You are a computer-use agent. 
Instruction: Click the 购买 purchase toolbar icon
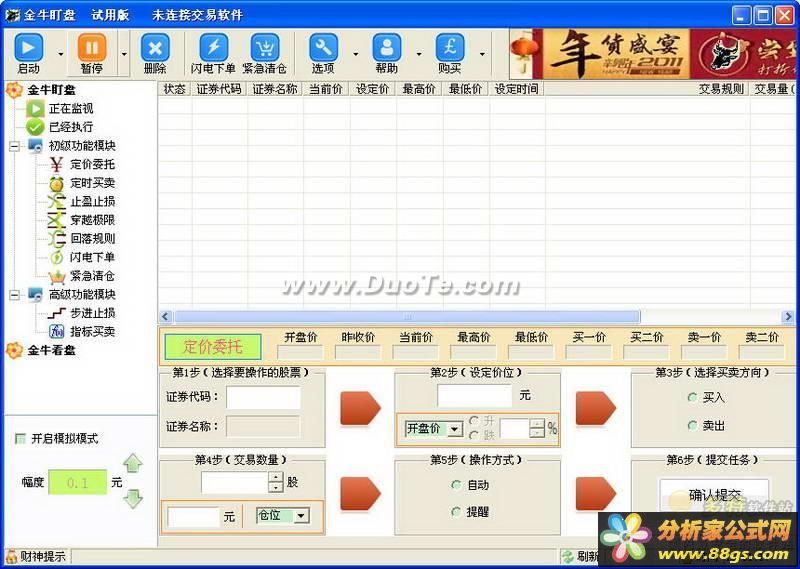pos(450,48)
